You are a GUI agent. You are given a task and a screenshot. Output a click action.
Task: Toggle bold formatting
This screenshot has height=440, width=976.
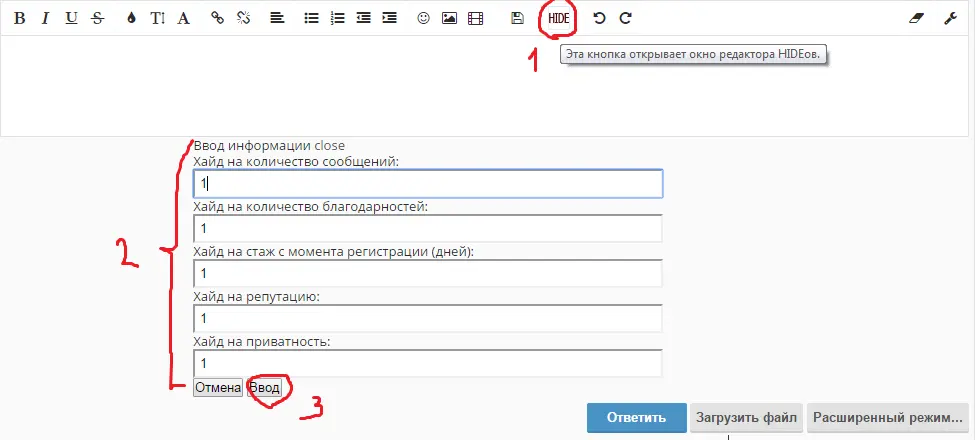click(19, 18)
